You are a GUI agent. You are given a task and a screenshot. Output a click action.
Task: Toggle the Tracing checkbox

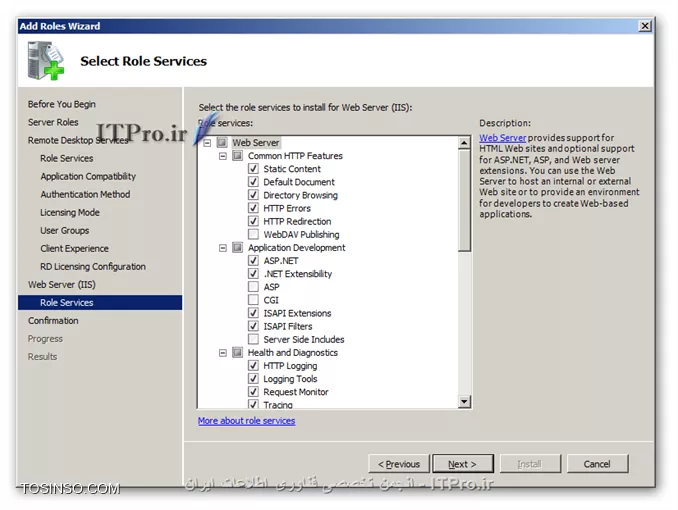(253, 404)
